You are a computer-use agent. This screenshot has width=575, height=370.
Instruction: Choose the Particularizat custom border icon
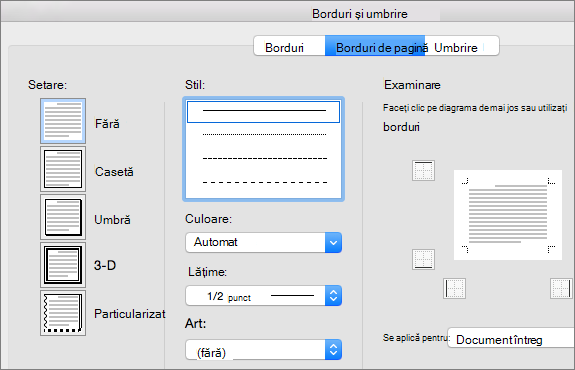pyautogui.click(x=63, y=313)
